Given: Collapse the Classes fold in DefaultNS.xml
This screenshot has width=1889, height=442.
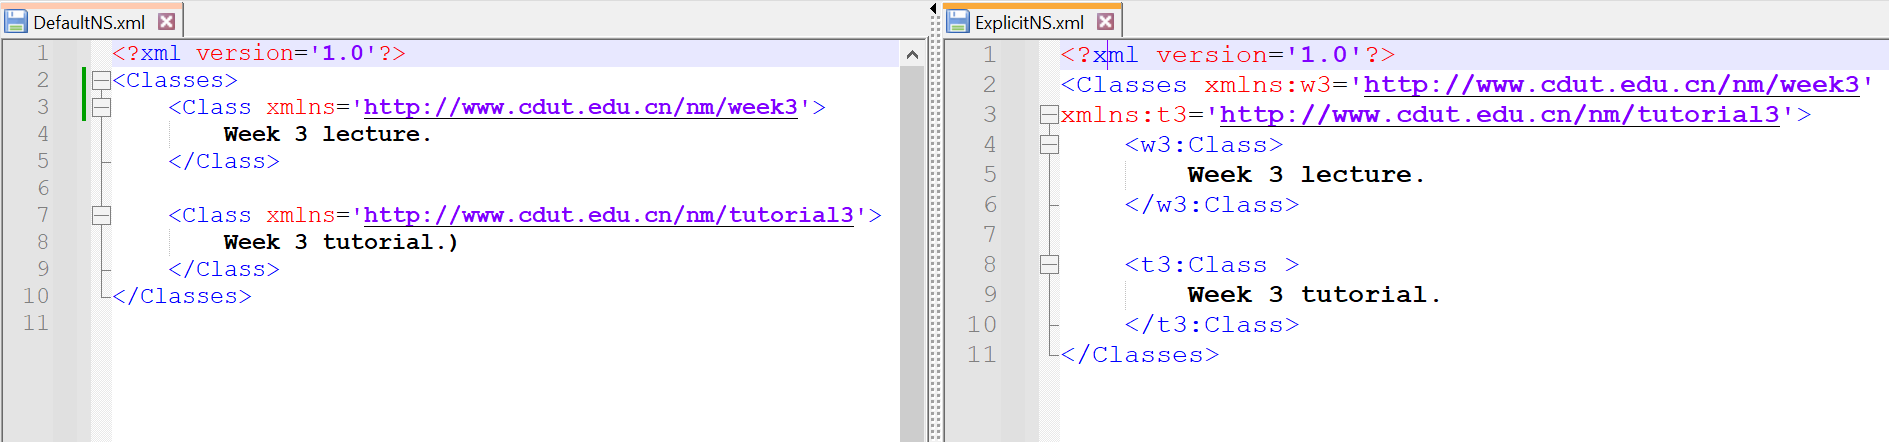Looking at the screenshot, I should click(101, 80).
